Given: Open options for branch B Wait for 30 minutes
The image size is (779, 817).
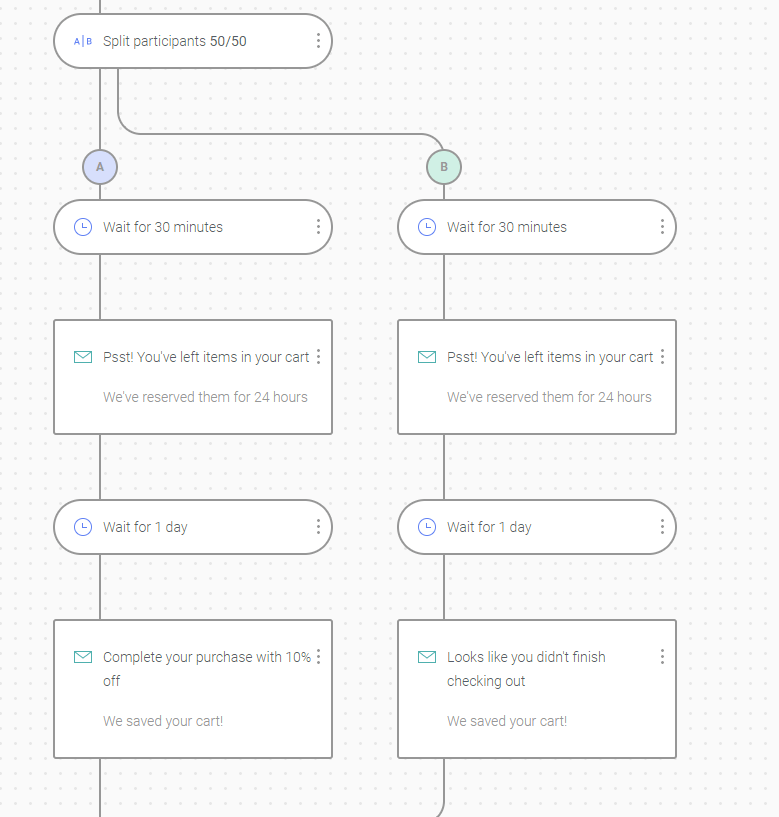Looking at the screenshot, I should click(x=662, y=227).
